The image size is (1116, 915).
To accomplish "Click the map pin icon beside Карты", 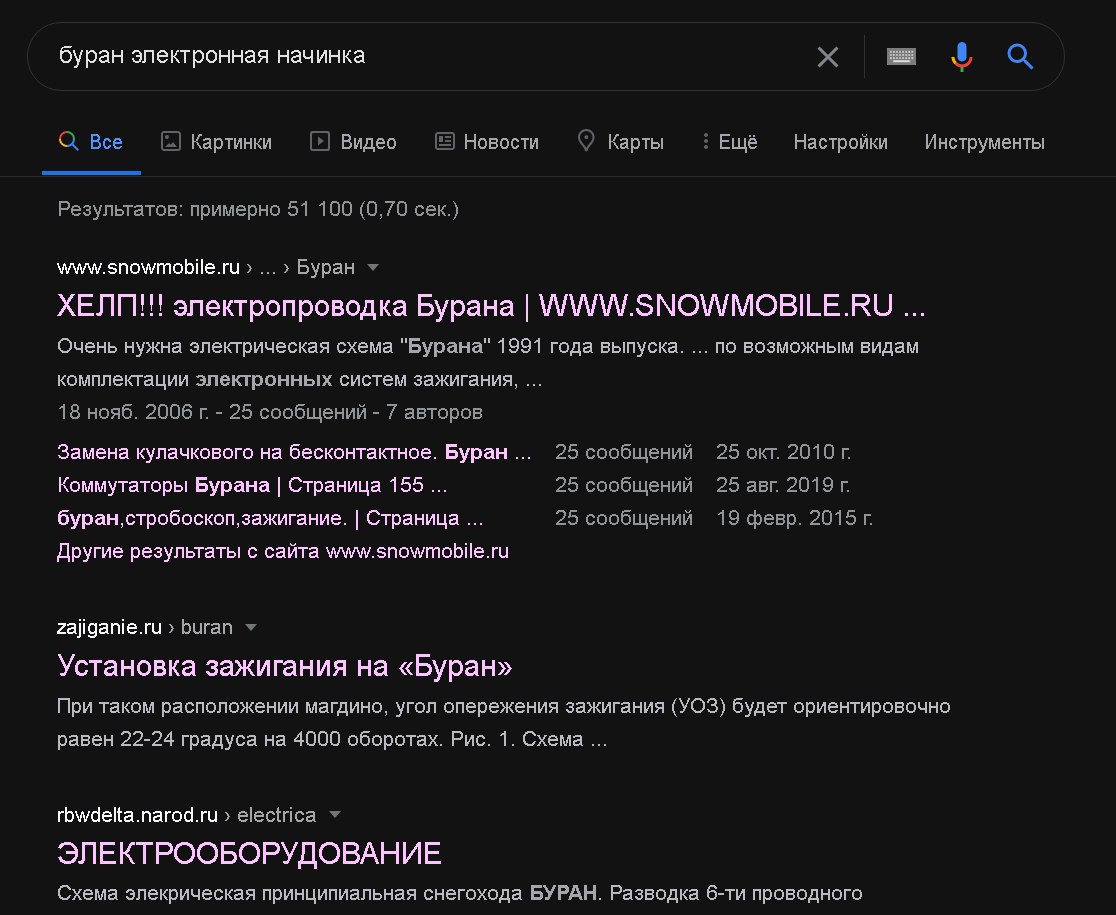I will pyautogui.click(x=586, y=141).
